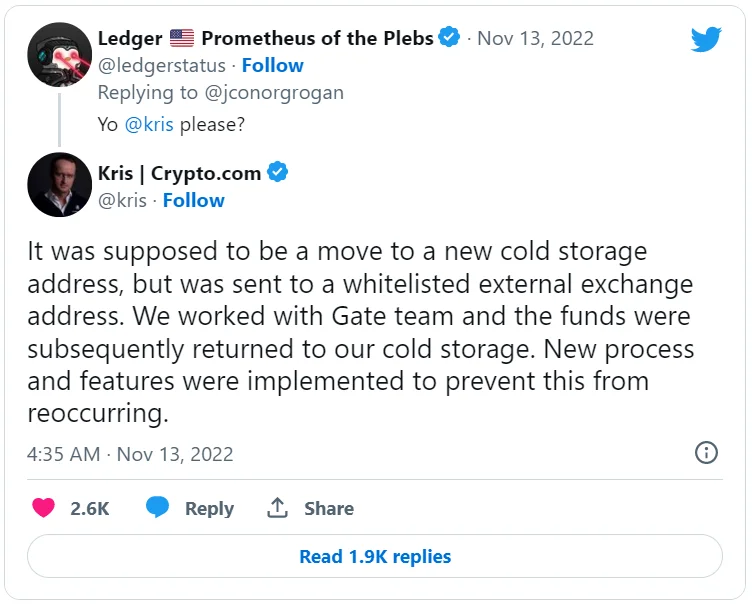Click the share upload arrow icon

277,508
